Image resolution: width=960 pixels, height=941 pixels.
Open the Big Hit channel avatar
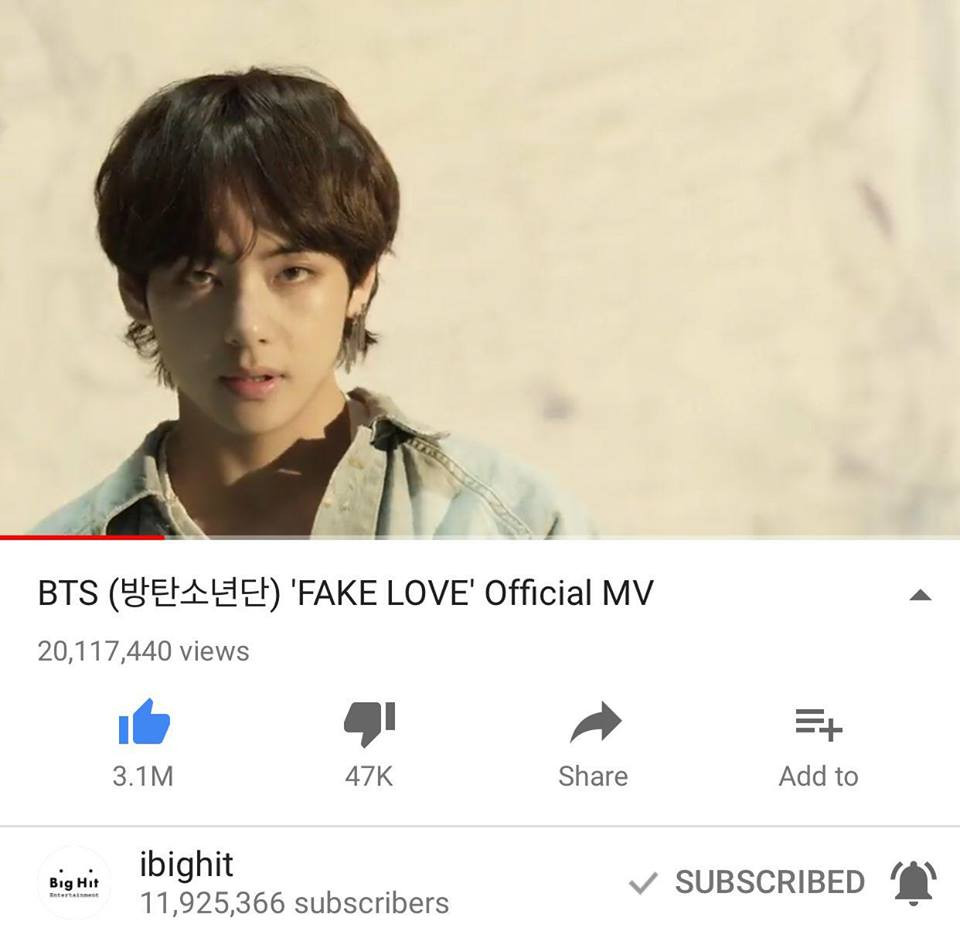(75, 882)
